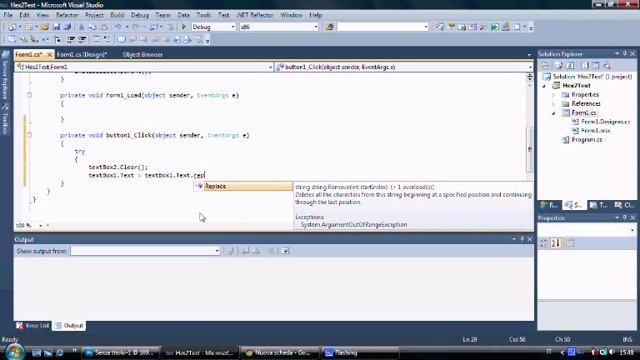The width and height of the screenshot is (640, 360).
Task: Click the Open File folder icon
Action: point(44,27)
